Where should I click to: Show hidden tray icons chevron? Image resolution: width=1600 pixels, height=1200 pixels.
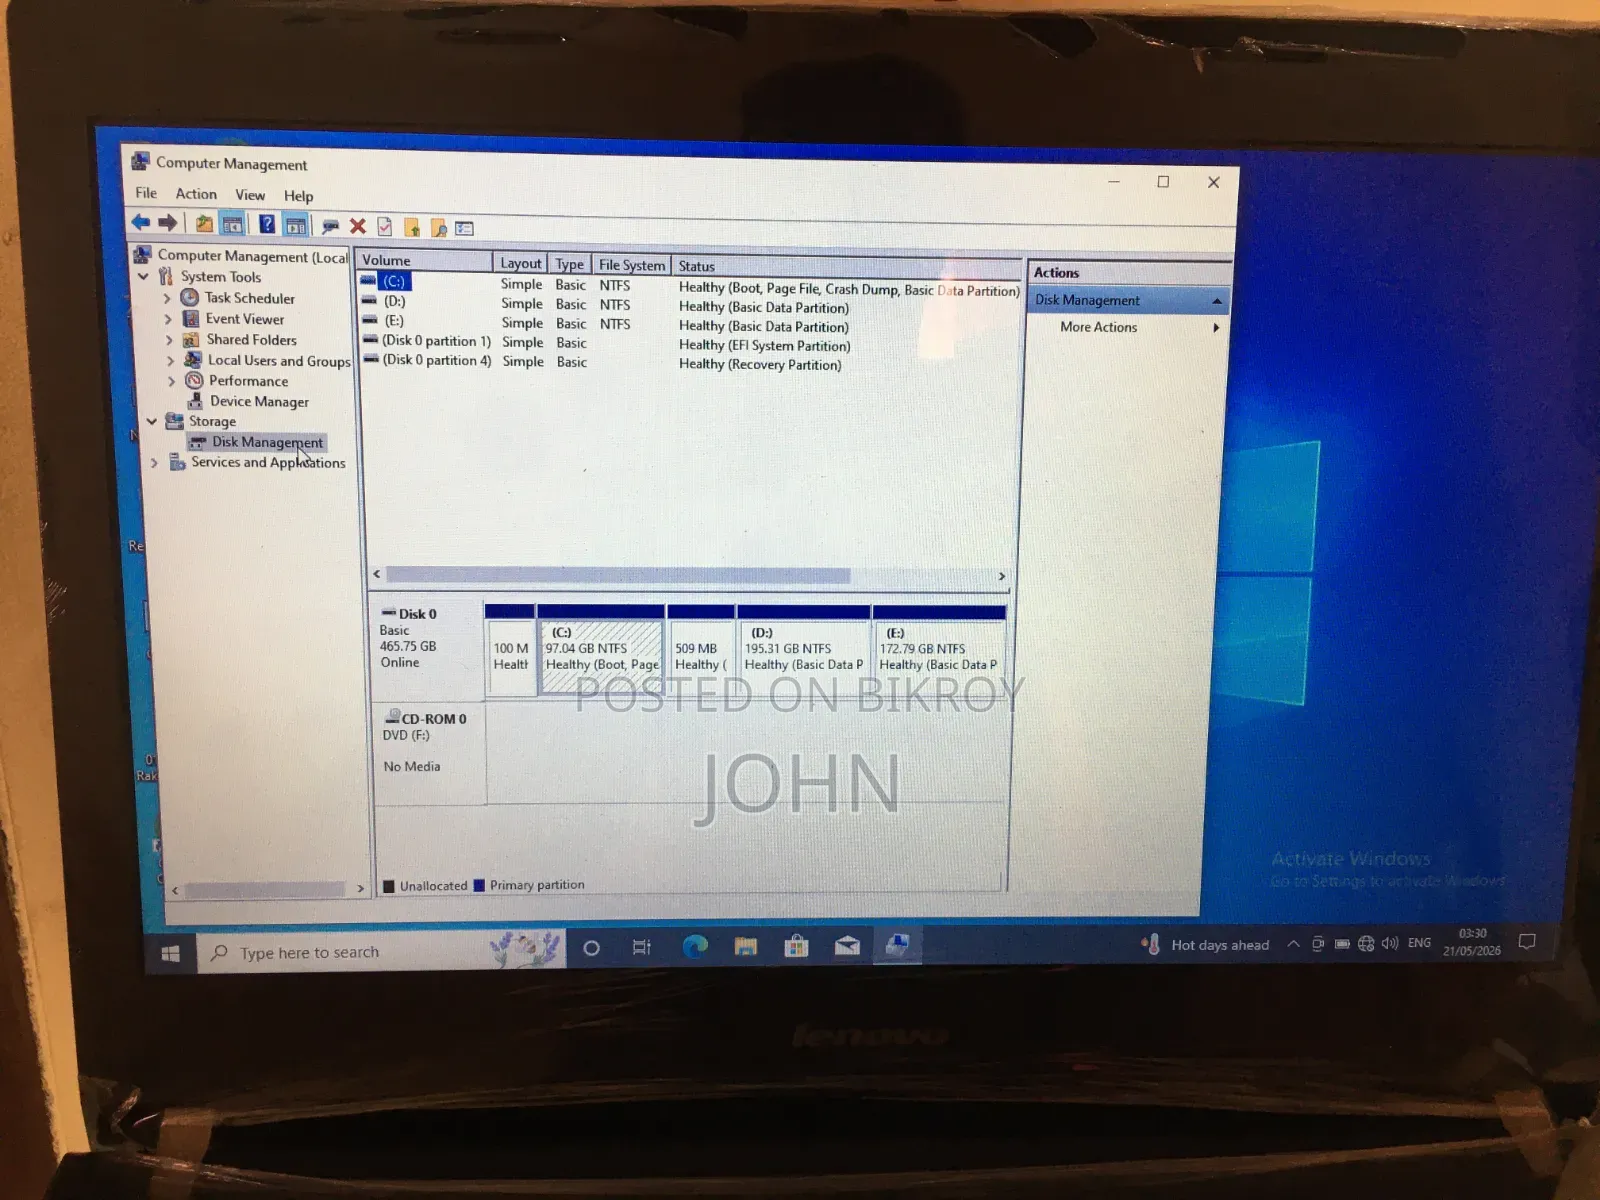[x=1293, y=944]
